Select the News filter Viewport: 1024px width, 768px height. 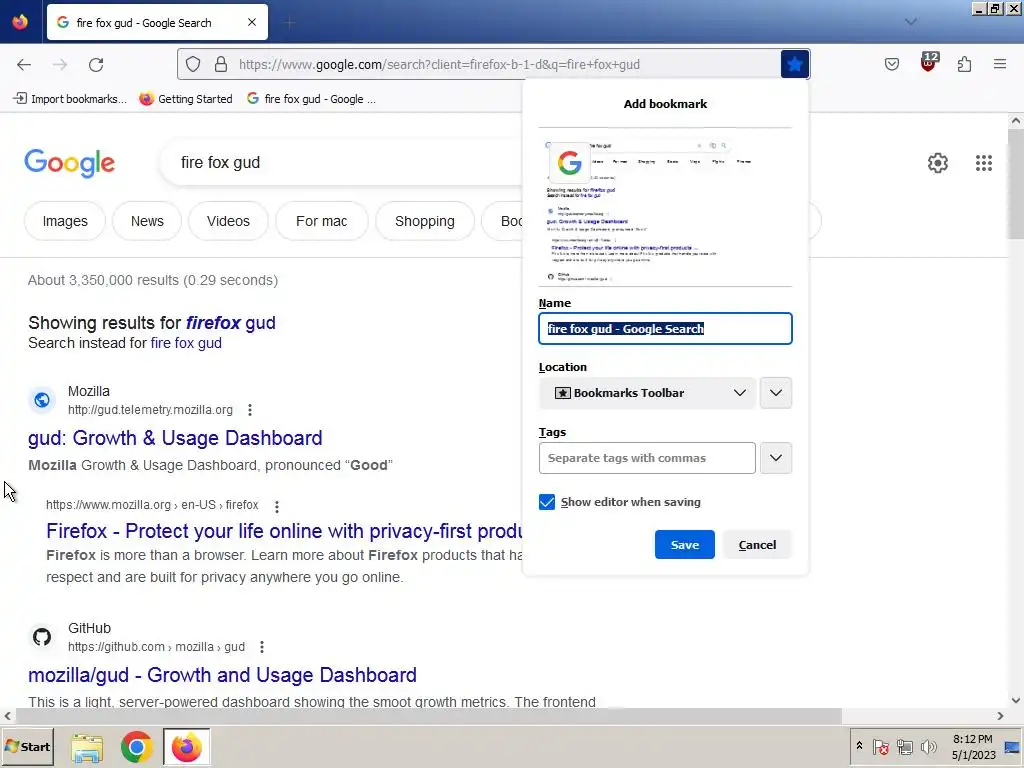(x=147, y=221)
